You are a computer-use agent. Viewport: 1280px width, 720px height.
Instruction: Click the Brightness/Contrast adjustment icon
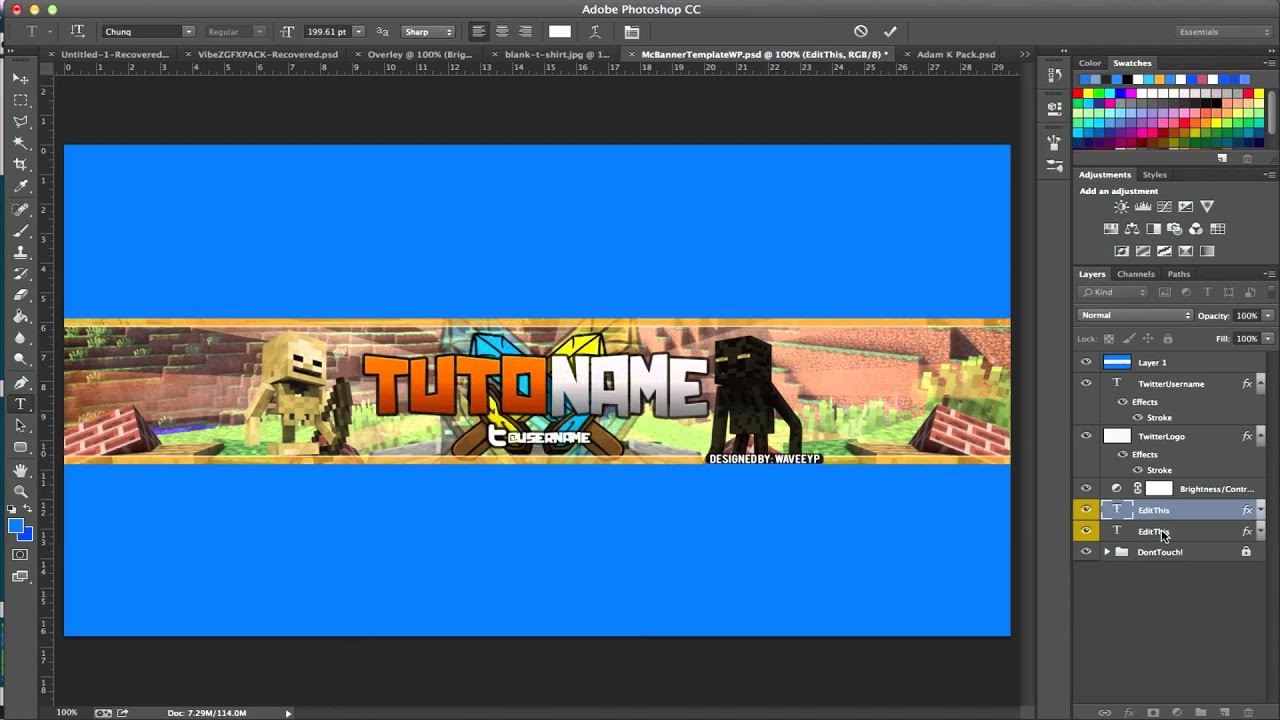[1121, 207]
